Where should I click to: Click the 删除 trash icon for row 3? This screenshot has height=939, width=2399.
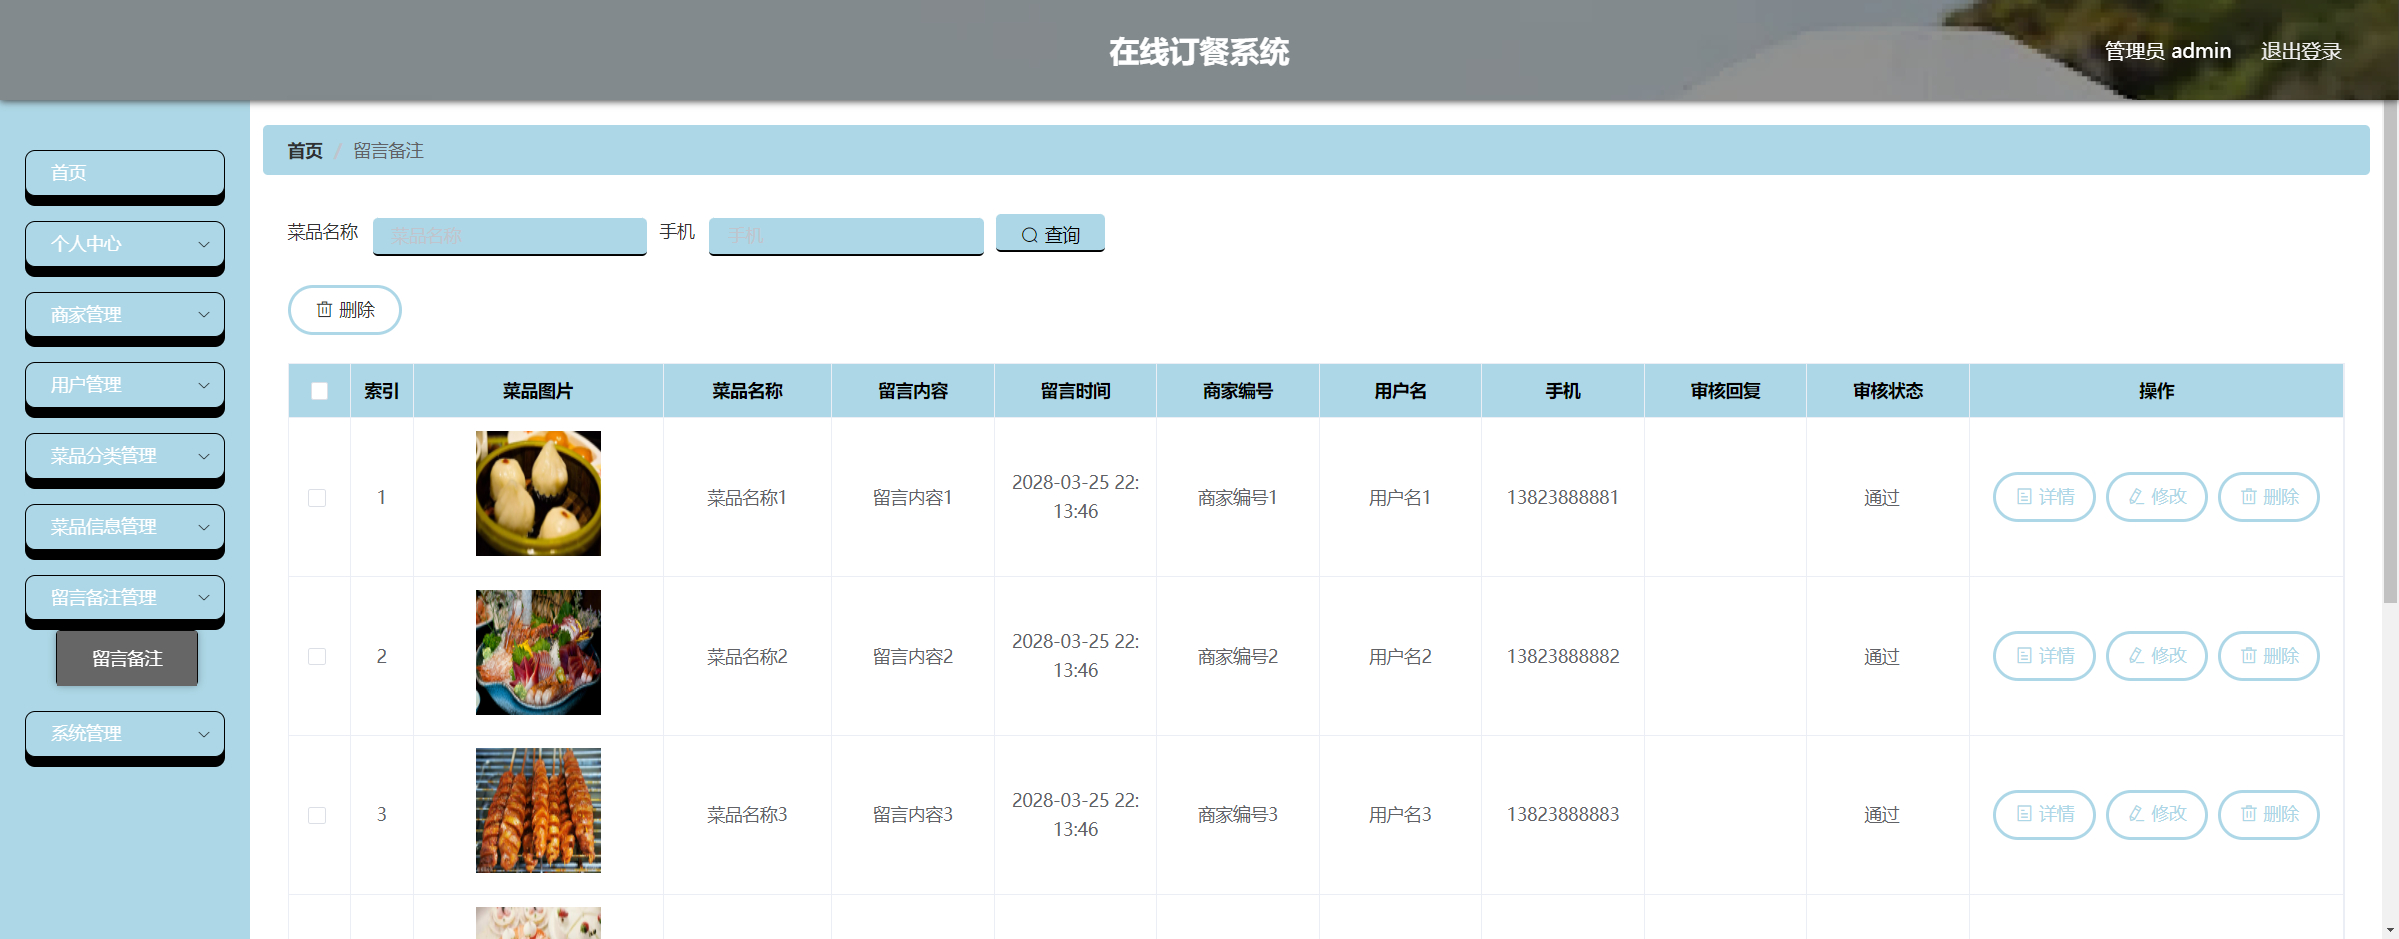click(x=2248, y=814)
